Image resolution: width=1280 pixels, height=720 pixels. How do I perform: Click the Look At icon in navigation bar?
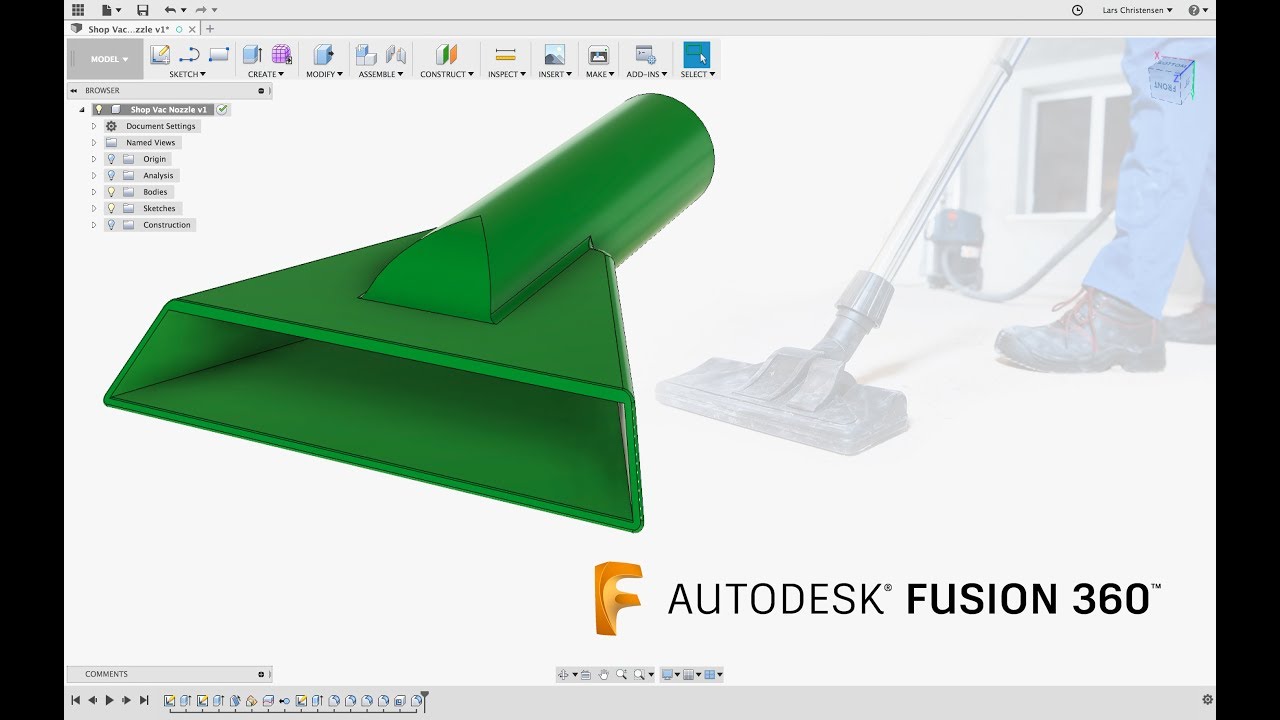click(x=586, y=675)
